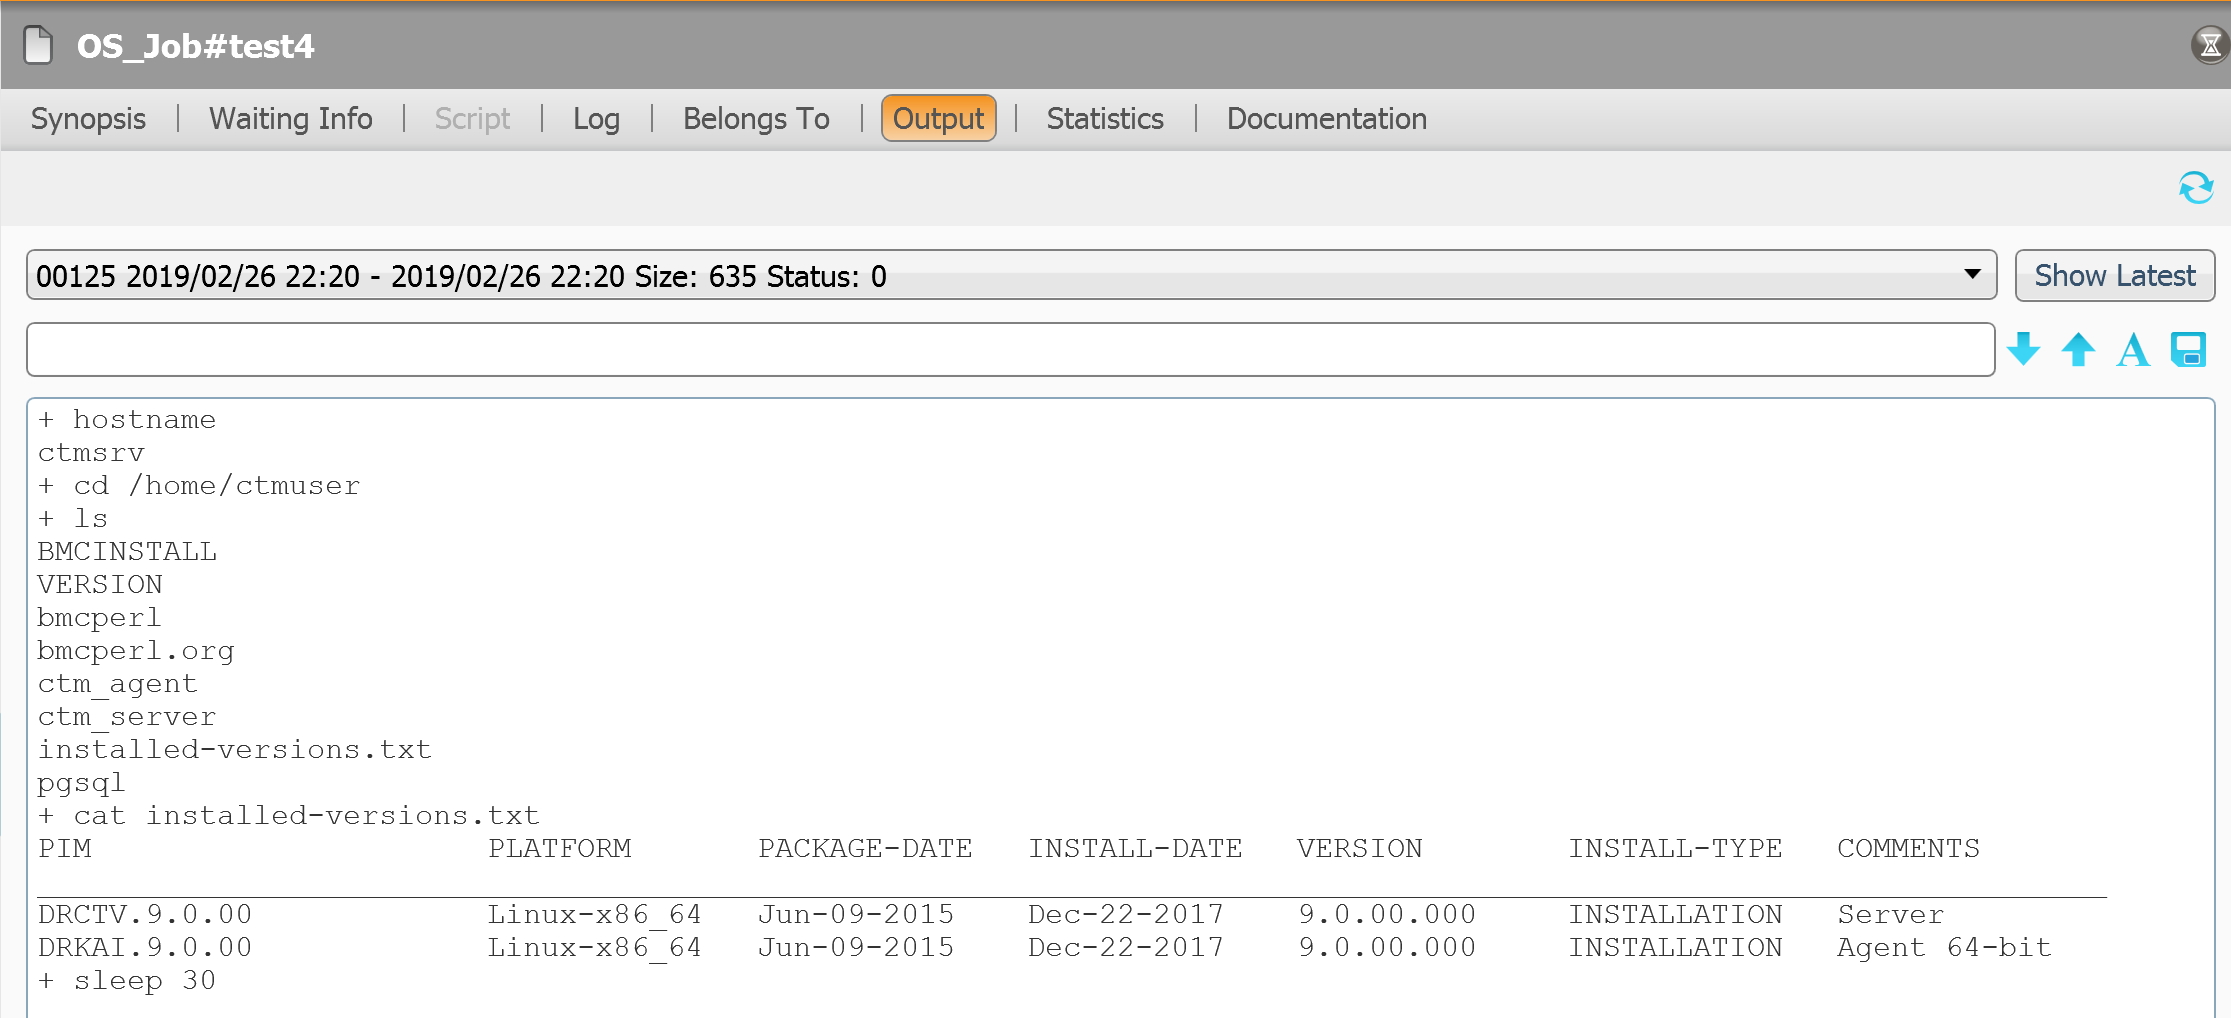Toggle the match case A icon
The height and width of the screenshot is (1018, 2231).
point(2133,350)
